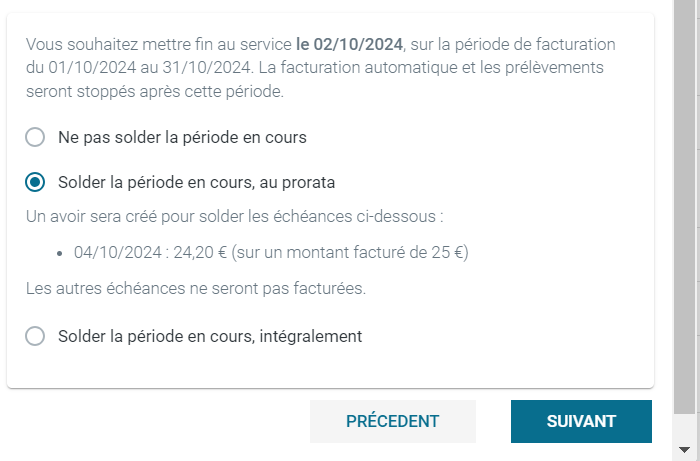Go back with the PRÉCEDENT button

tap(393, 421)
